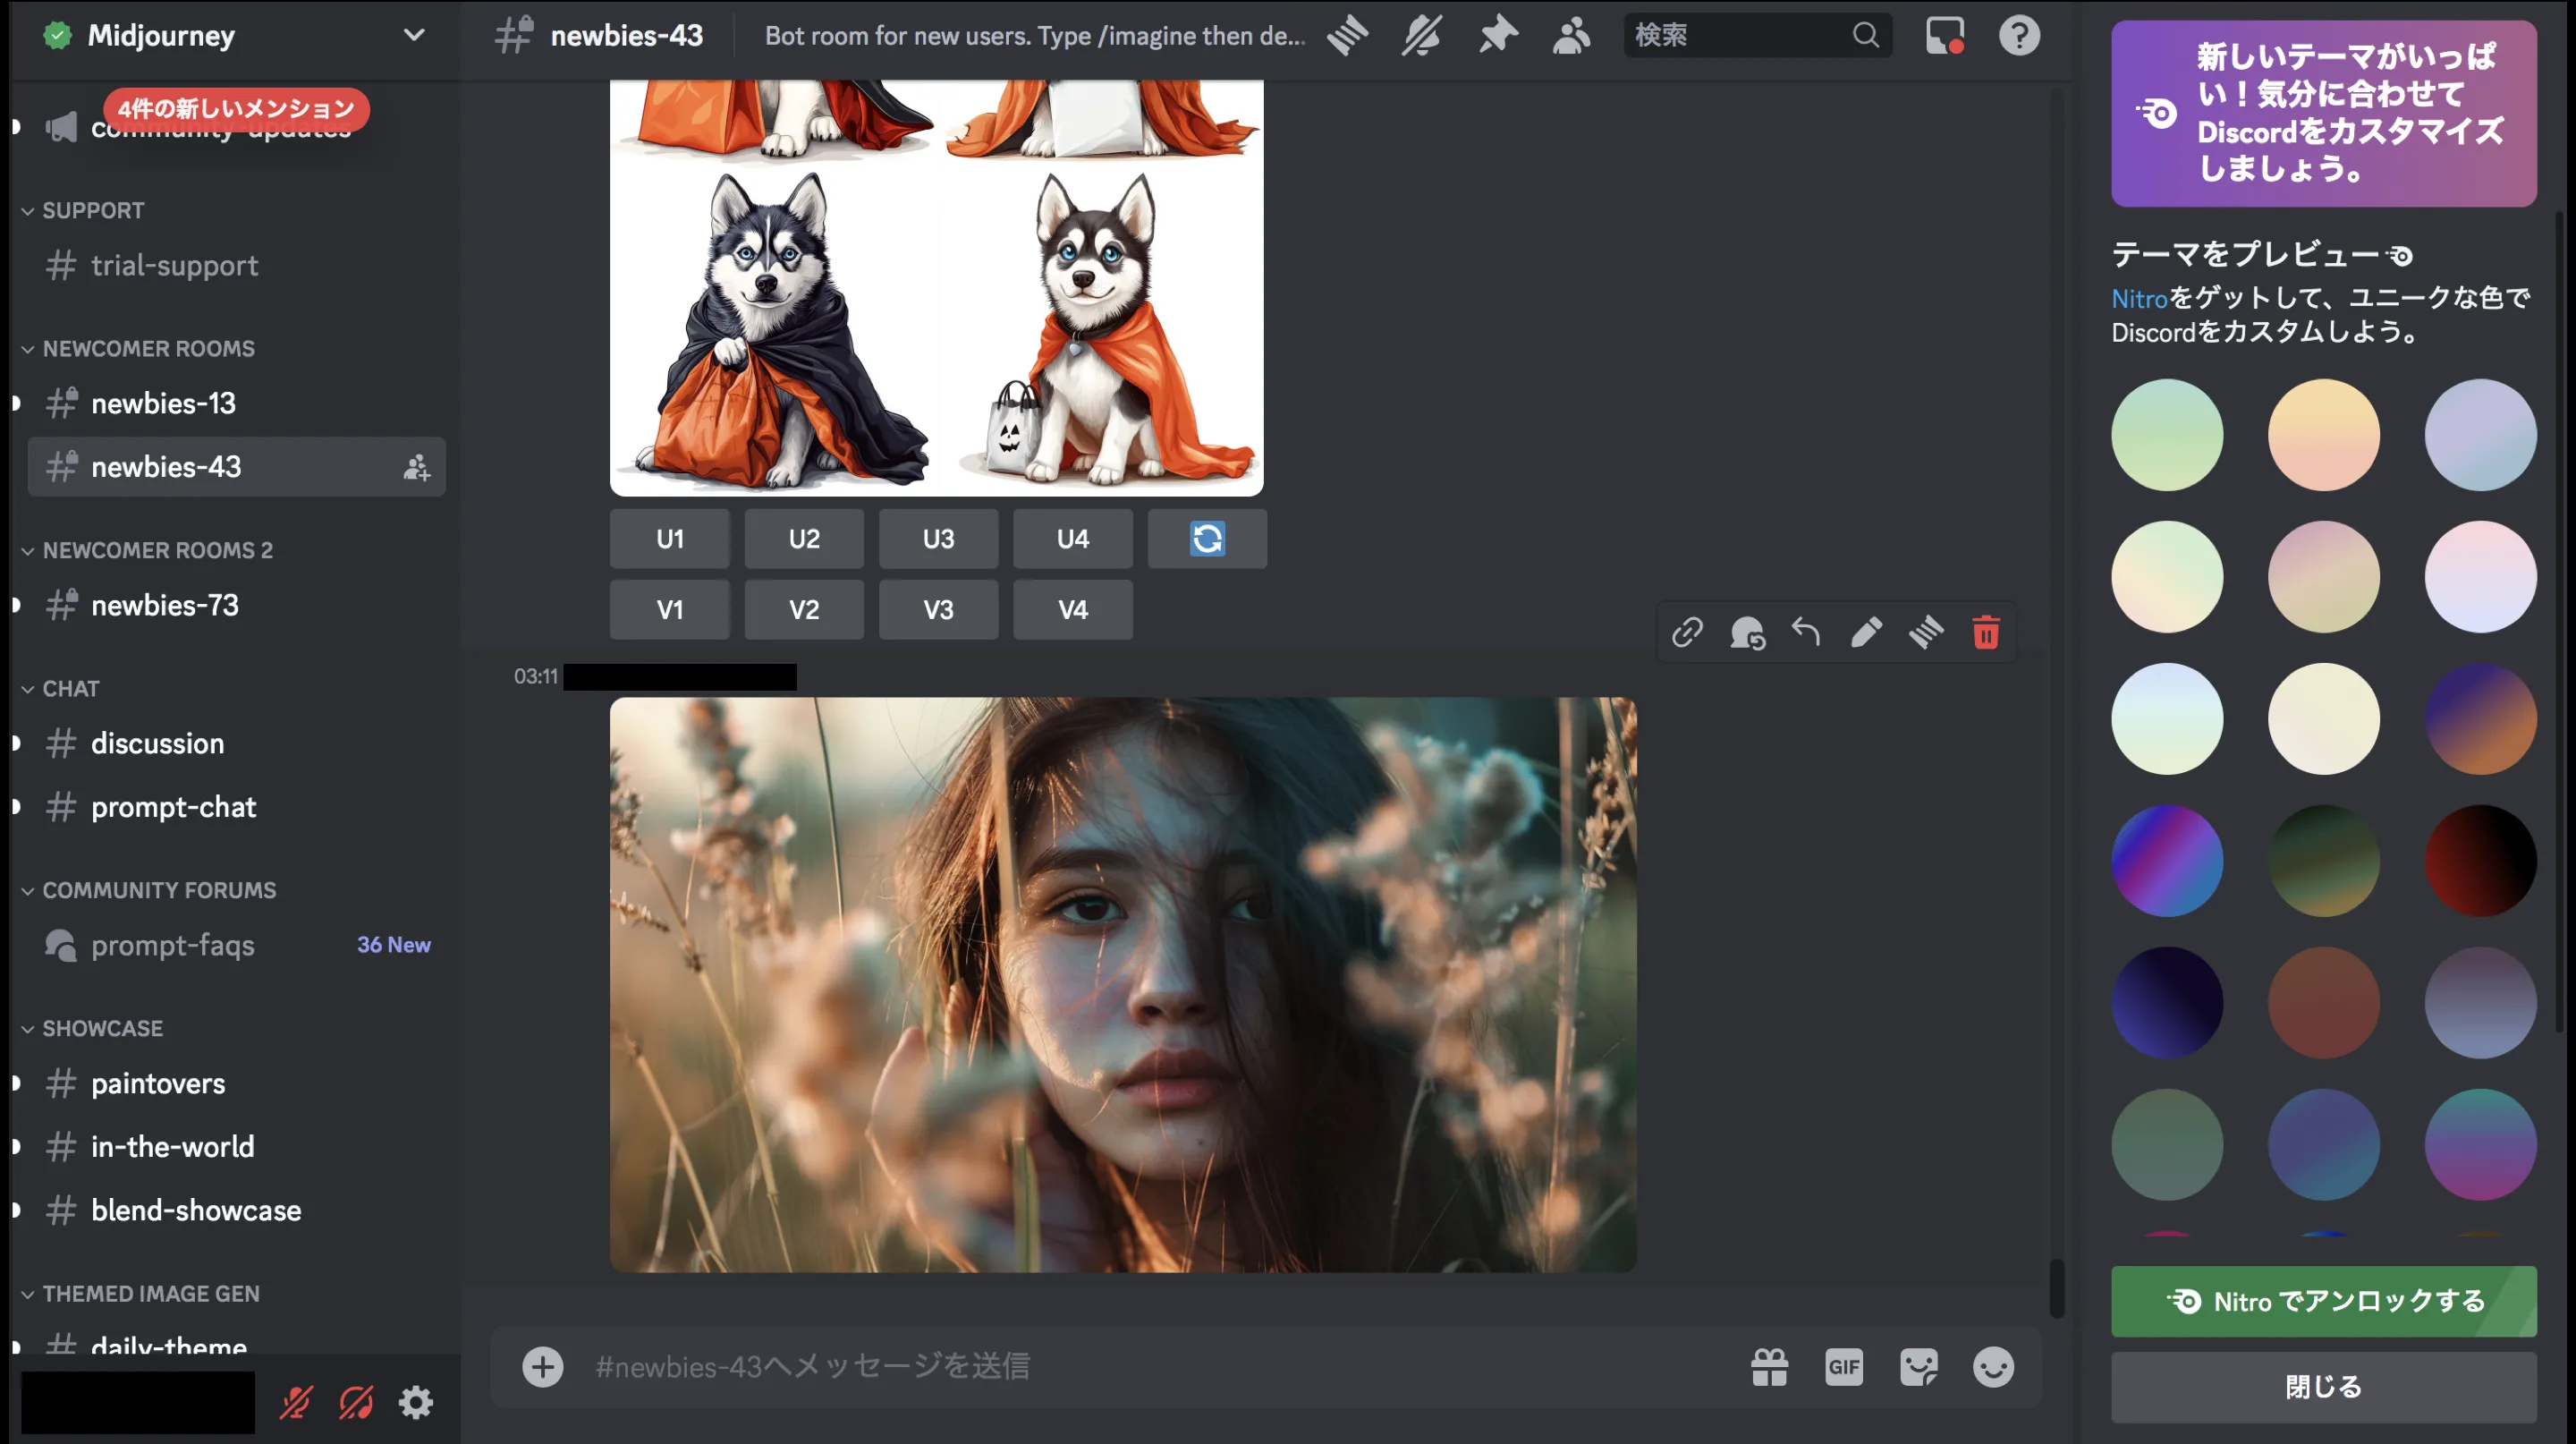
Task: Open pinned messages pin icon
Action: click(1497, 36)
